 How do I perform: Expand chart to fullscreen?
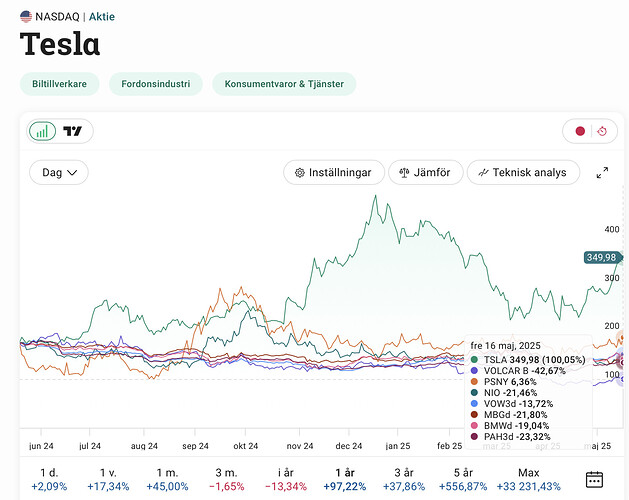(602, 173)
